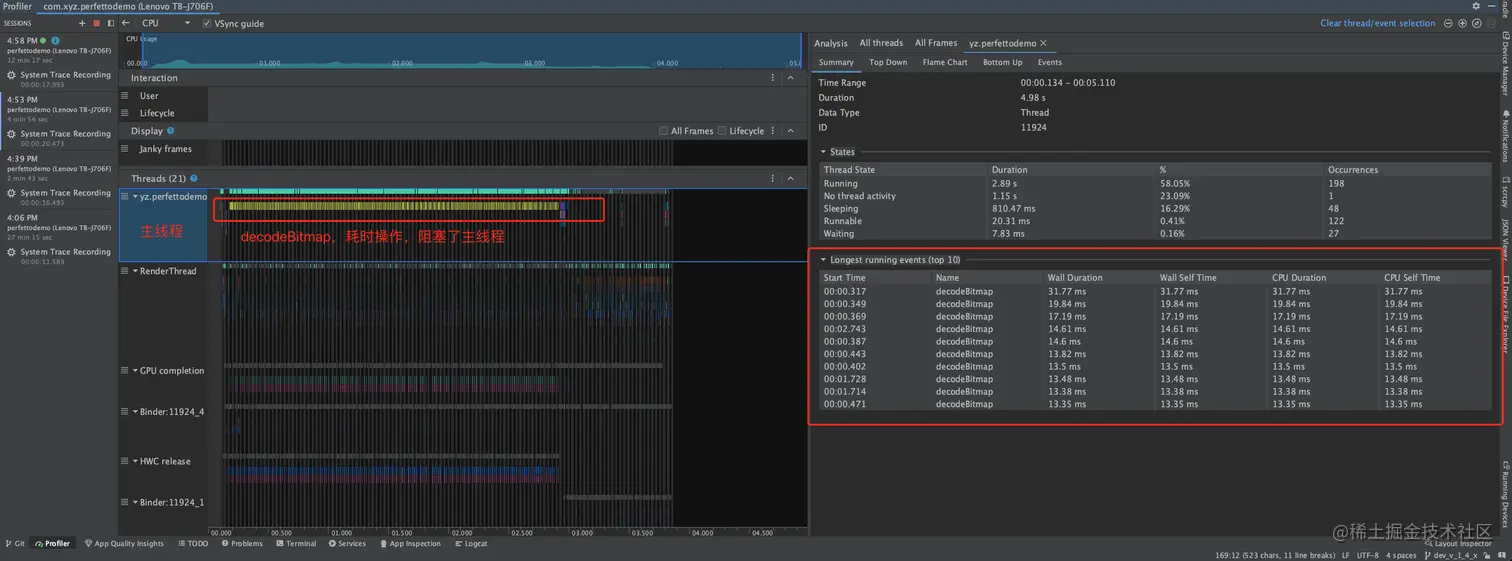The image size is (1512, 561).
Task: Start a new profiling session with plus icon
Action: (x=83, y=23)
